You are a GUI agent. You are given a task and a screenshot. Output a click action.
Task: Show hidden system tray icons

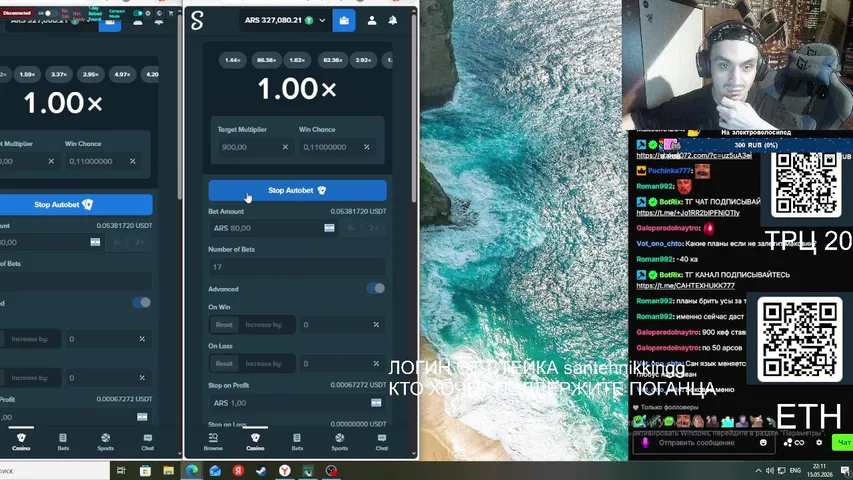pyautogui.click(x=758, y=471)
